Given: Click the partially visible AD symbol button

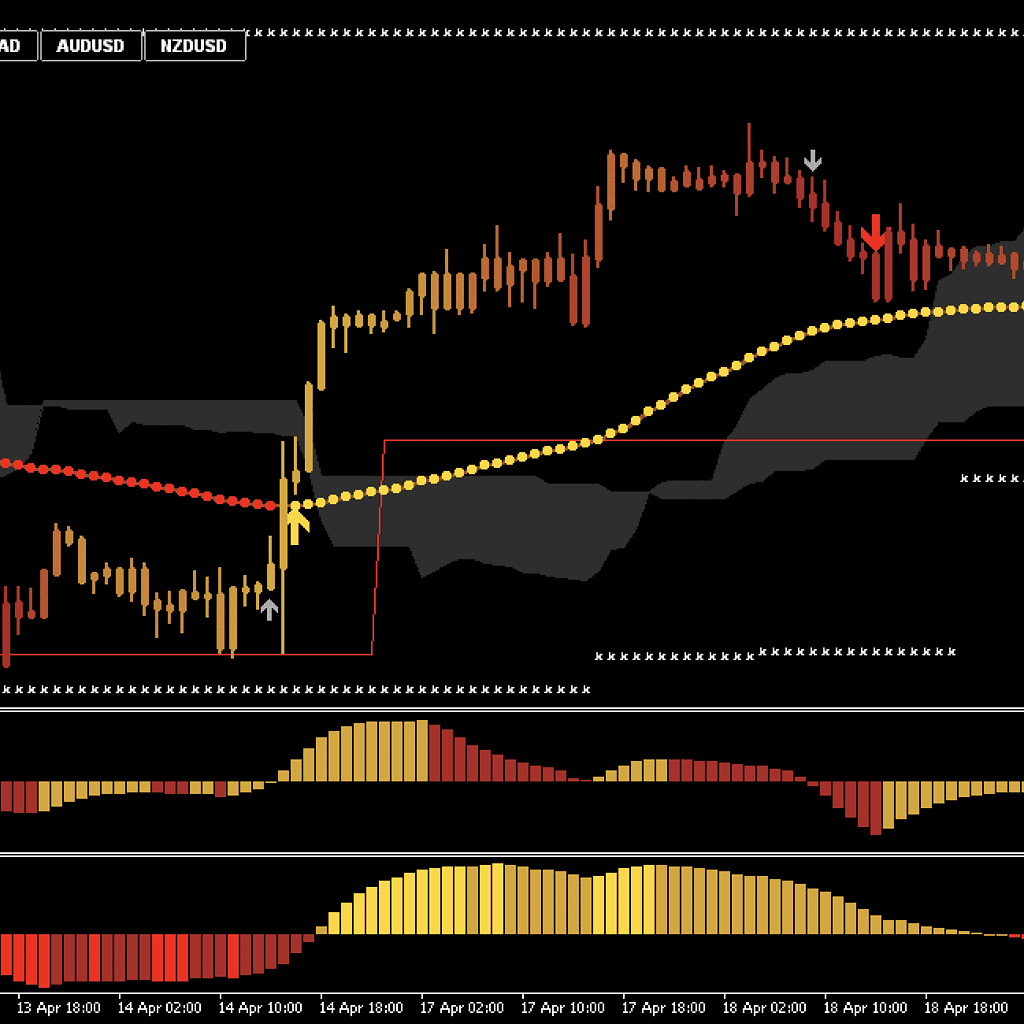Looking at the screenshot, I should pos(17,46).
